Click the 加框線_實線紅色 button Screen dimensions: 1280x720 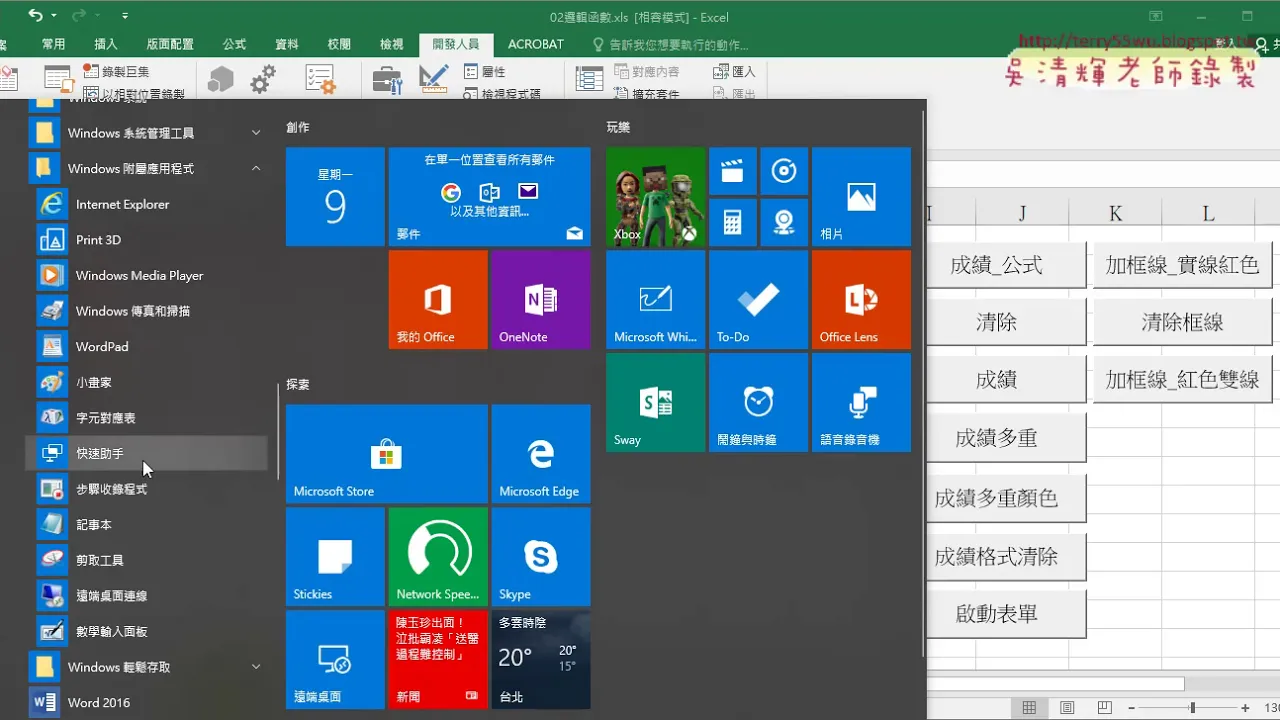click(x=1183, y=265)
